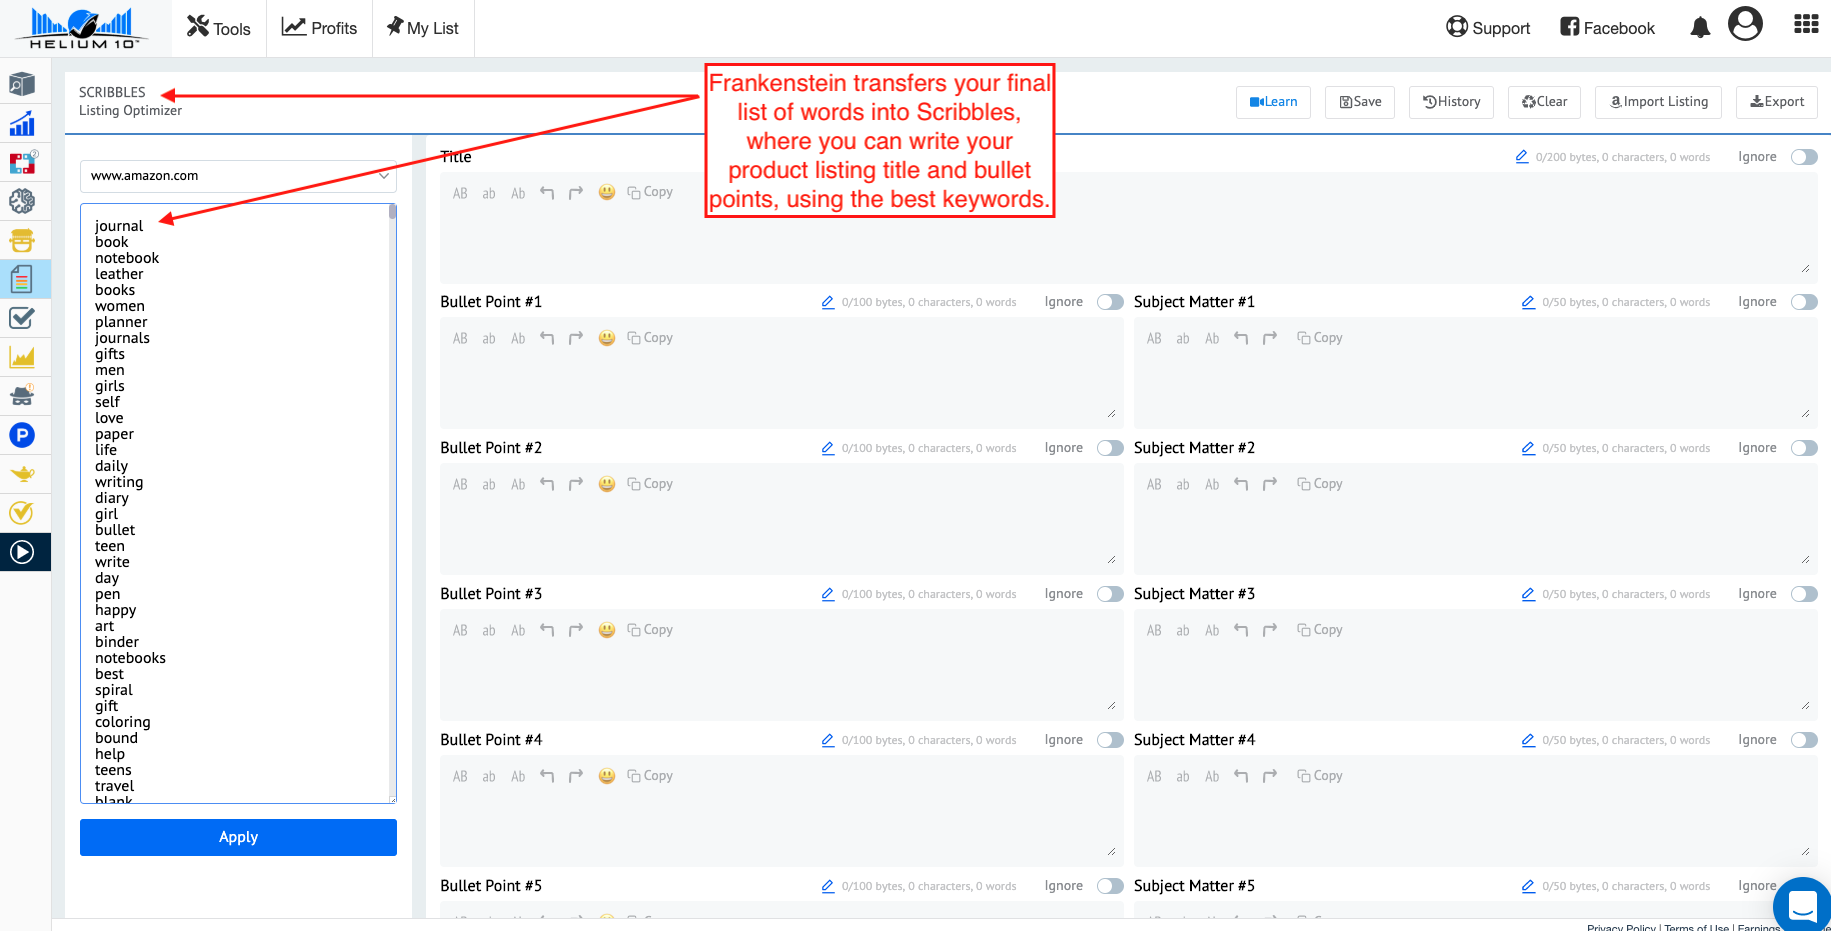Viewport: 1831px width, 931px height.
Task: Click the play button at sidebar bottom
Action: (x=22, y=552)
